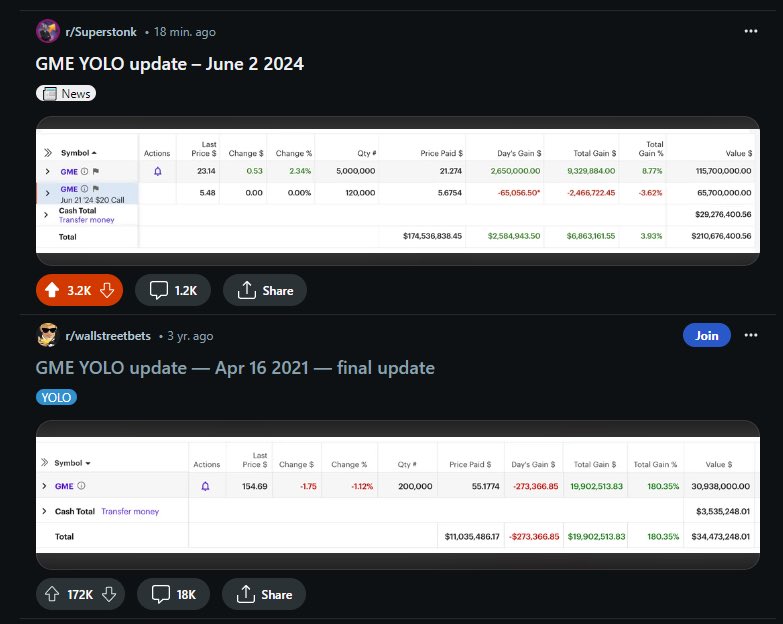Screen dimensions: 783x624
Task: Upvote the June 2 2024 post
Action: click(x=52, y=290)
